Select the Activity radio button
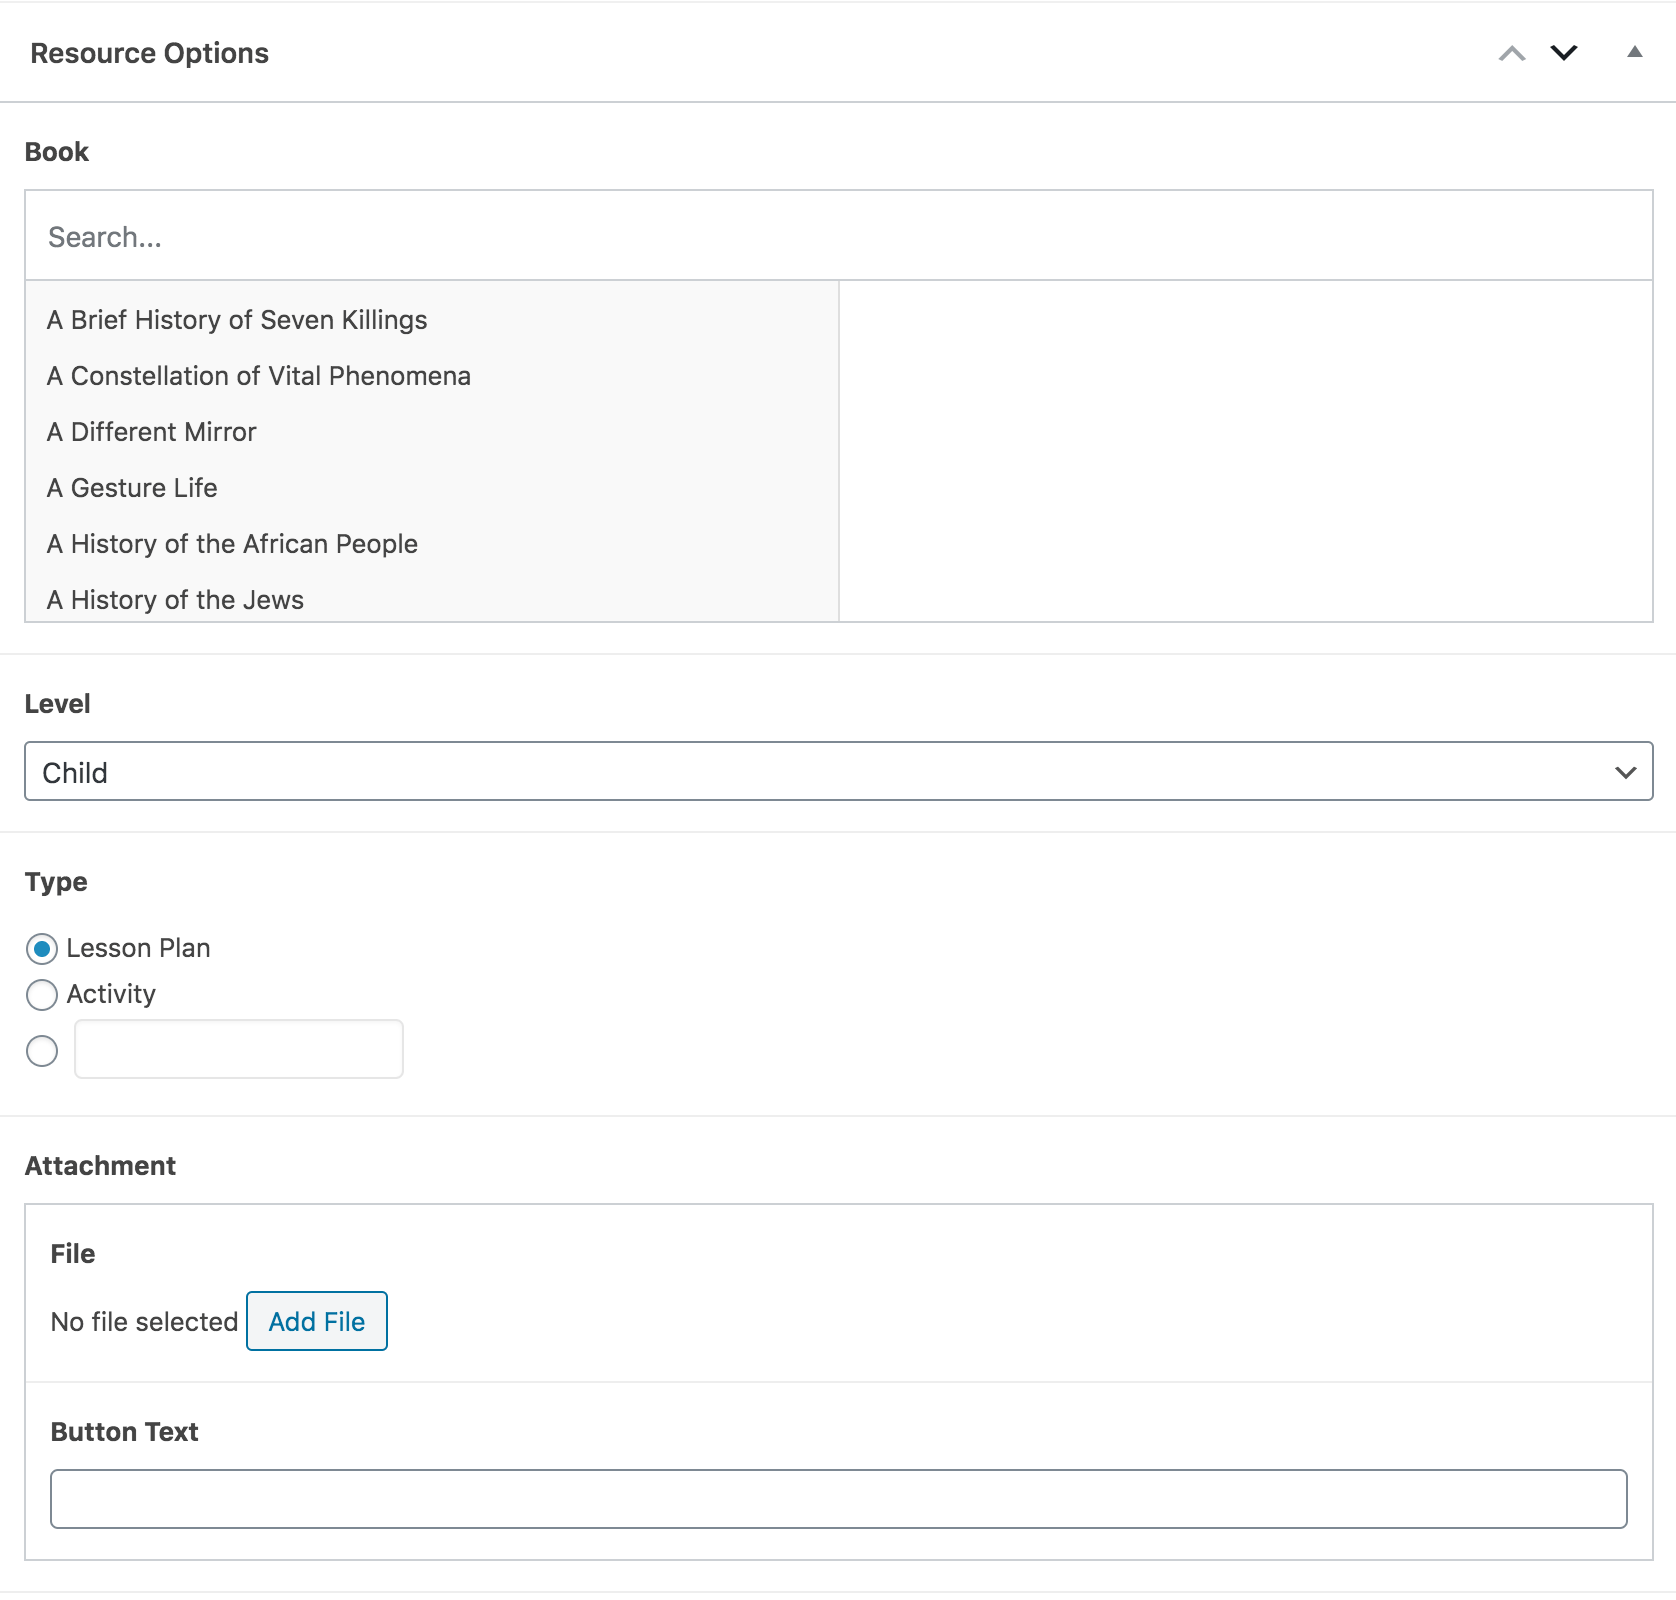This screenshot has width=1676, height=1600. 42,995
